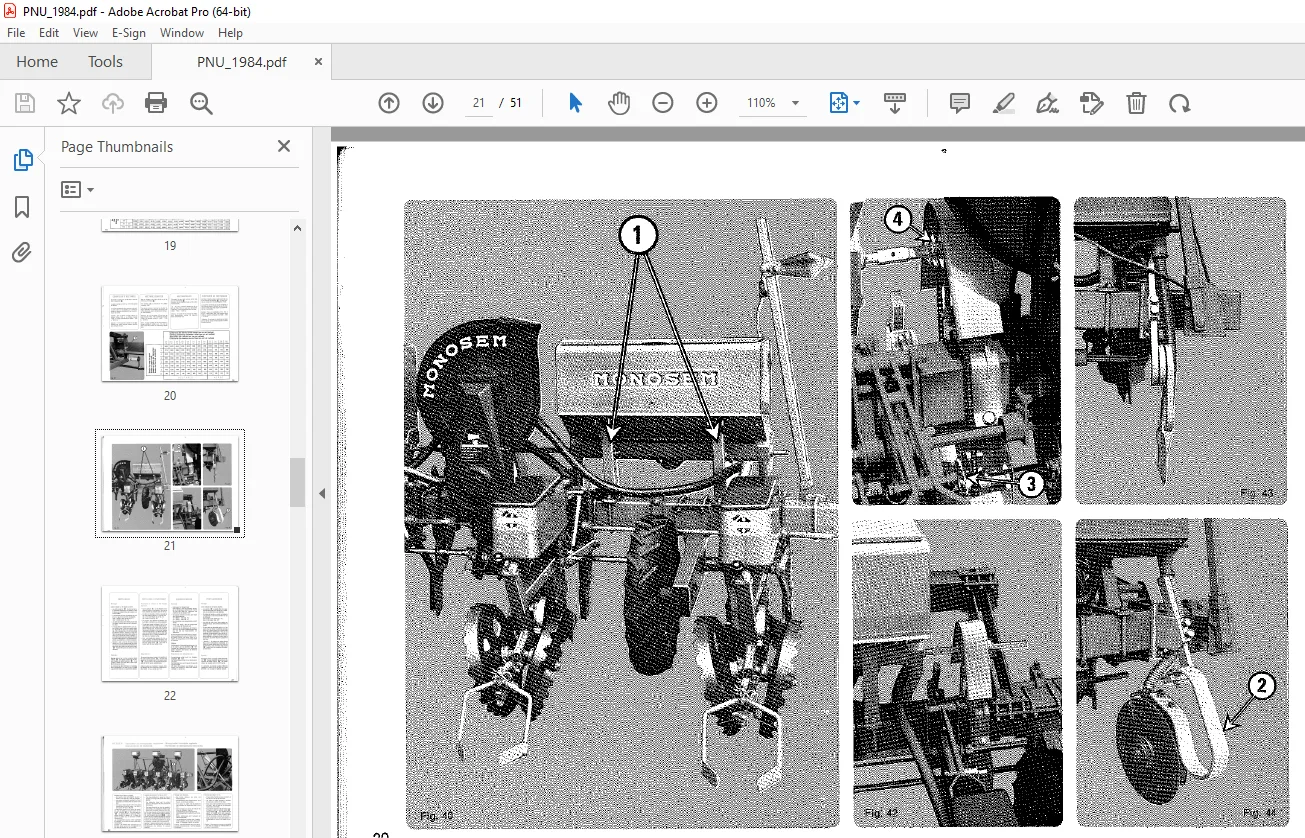
Task: Open the Window menu
Action: click(182, 33)
